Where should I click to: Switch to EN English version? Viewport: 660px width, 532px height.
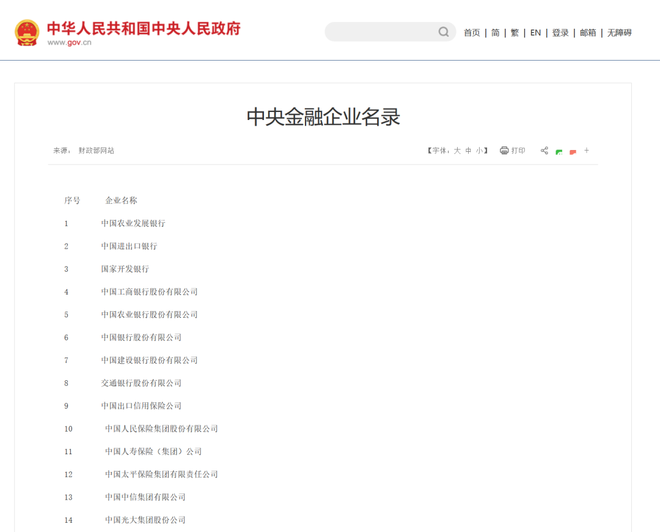(535, 33)
